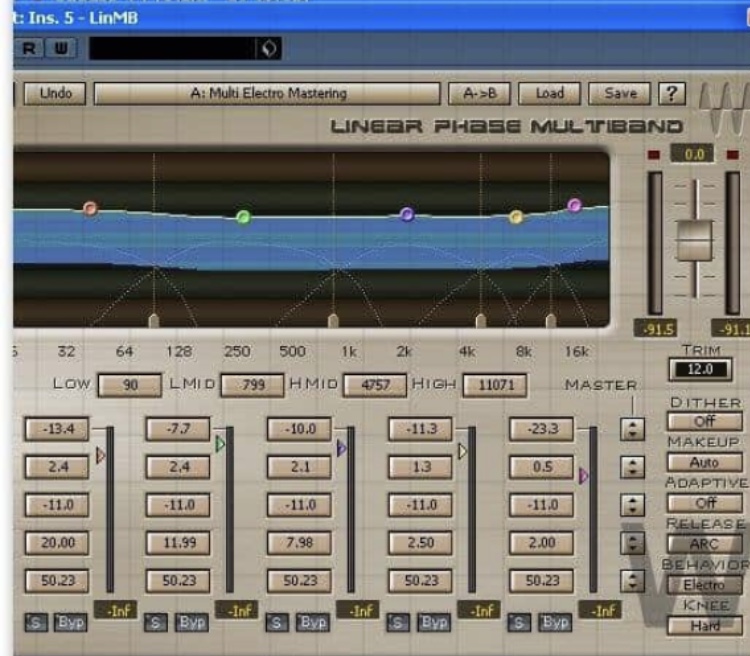Click the High crossover field showing 11071

point(495,385)
